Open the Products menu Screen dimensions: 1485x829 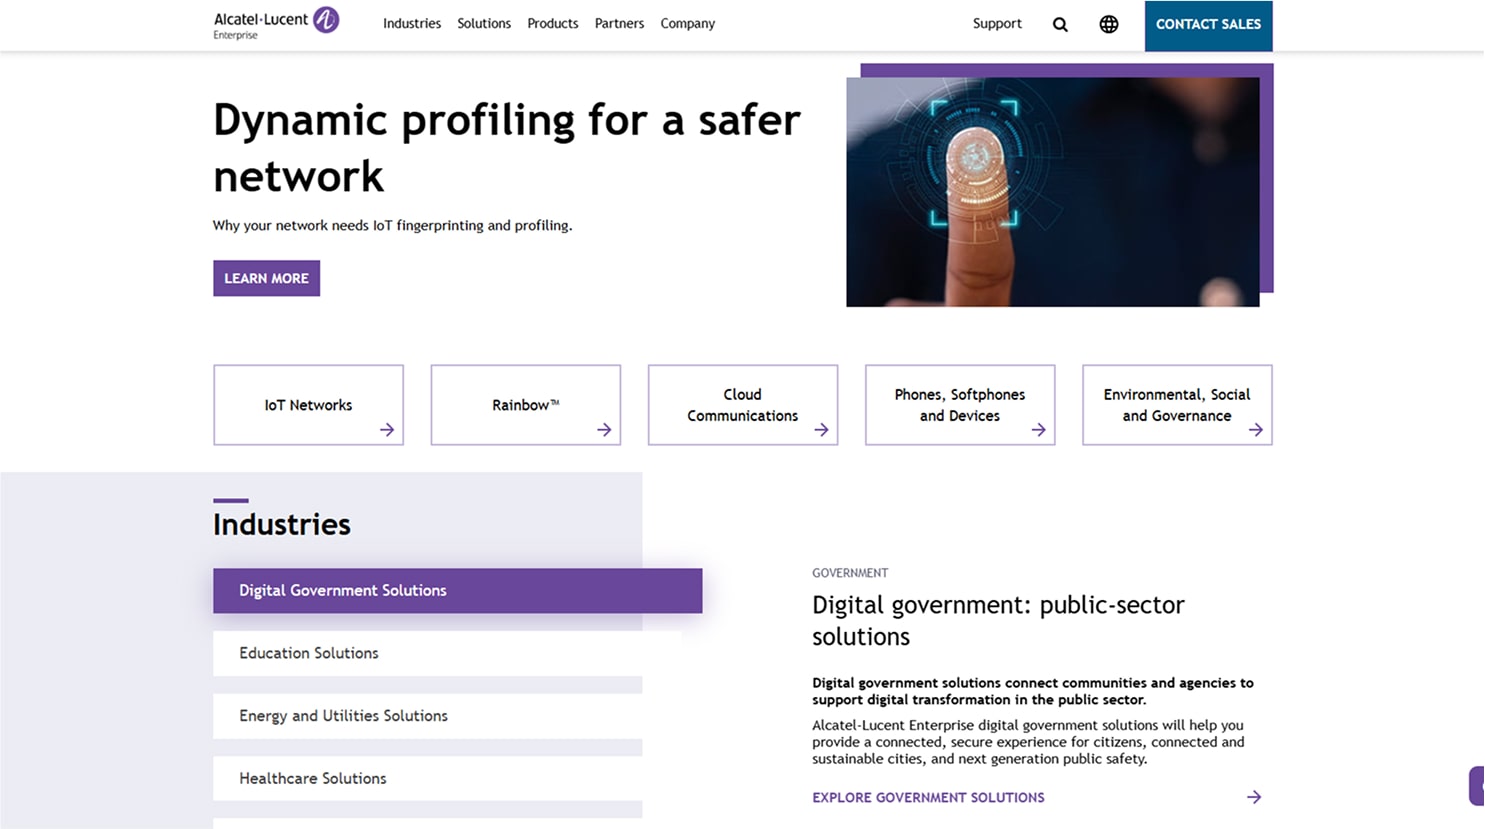click(553, 24)
